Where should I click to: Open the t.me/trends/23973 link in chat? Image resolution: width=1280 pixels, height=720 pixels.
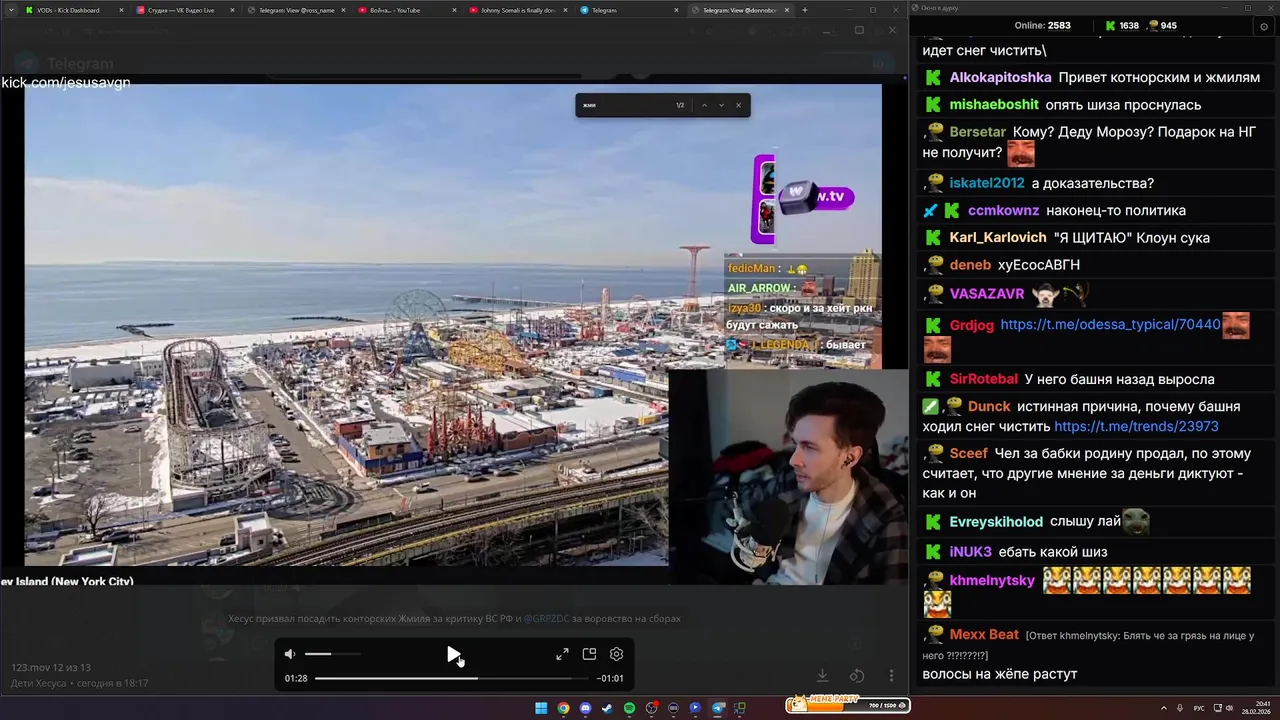click(1136, 427)
